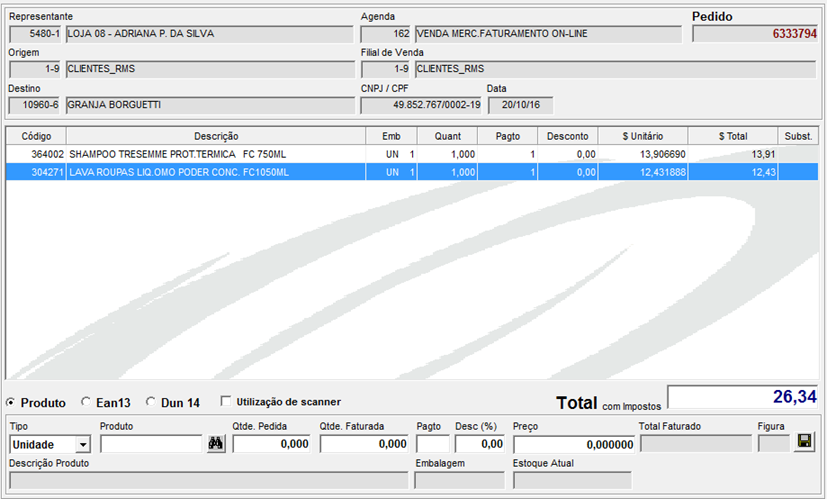This screenshot has width=827, height=499.
Task: Click the Preço input field
Action: point(574,444)
